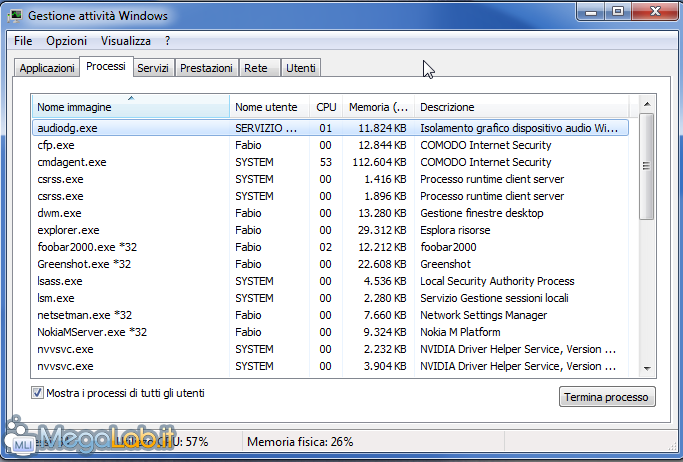Select the Greenshot.exe *32 process
The height and width of the screenshot is (462, 683).
[330, 264]
